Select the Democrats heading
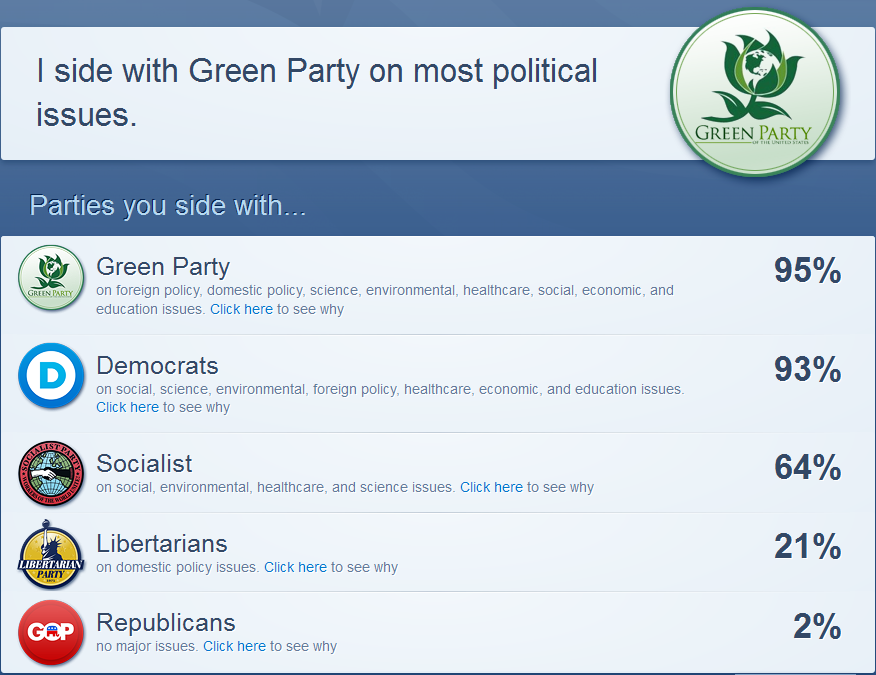 pos(158,366)
